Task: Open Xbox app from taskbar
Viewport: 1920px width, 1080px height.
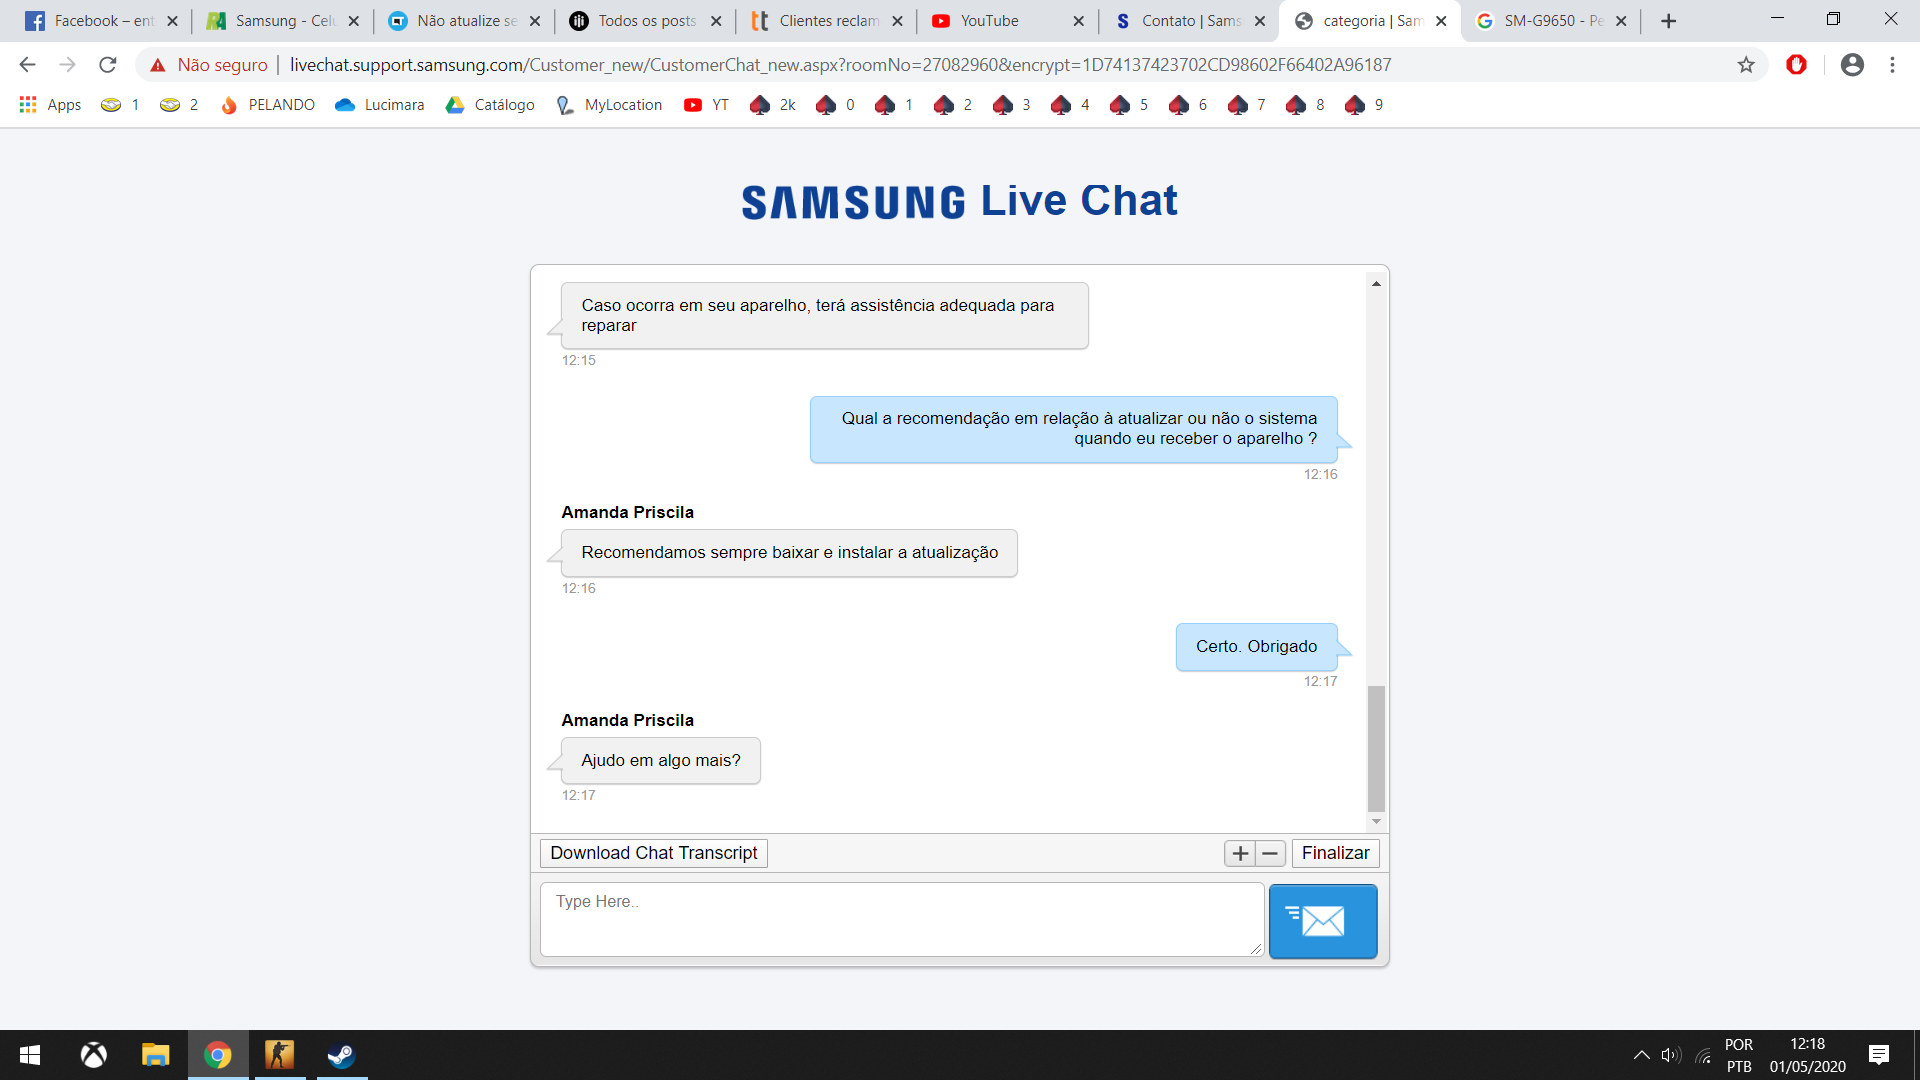Action: 94,1055
